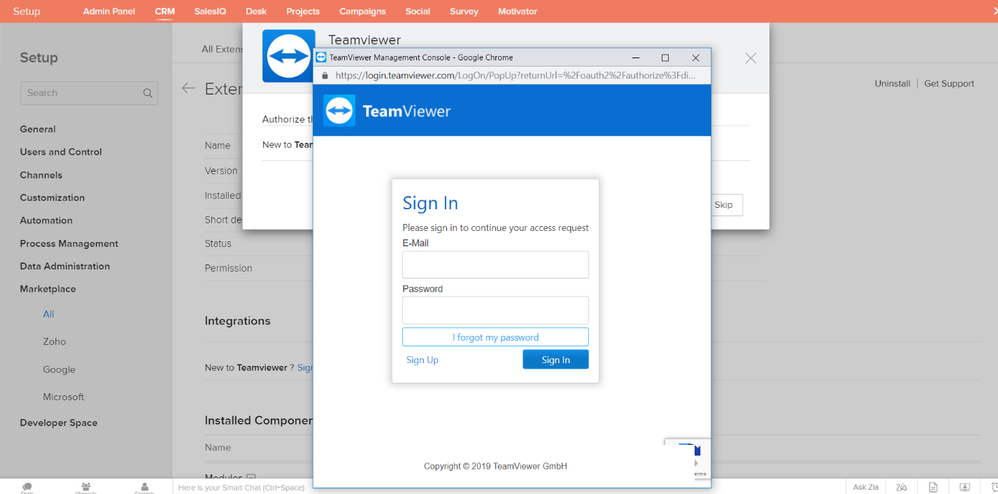Expand Data Administration in the sidebar

(x=65, y=267)
